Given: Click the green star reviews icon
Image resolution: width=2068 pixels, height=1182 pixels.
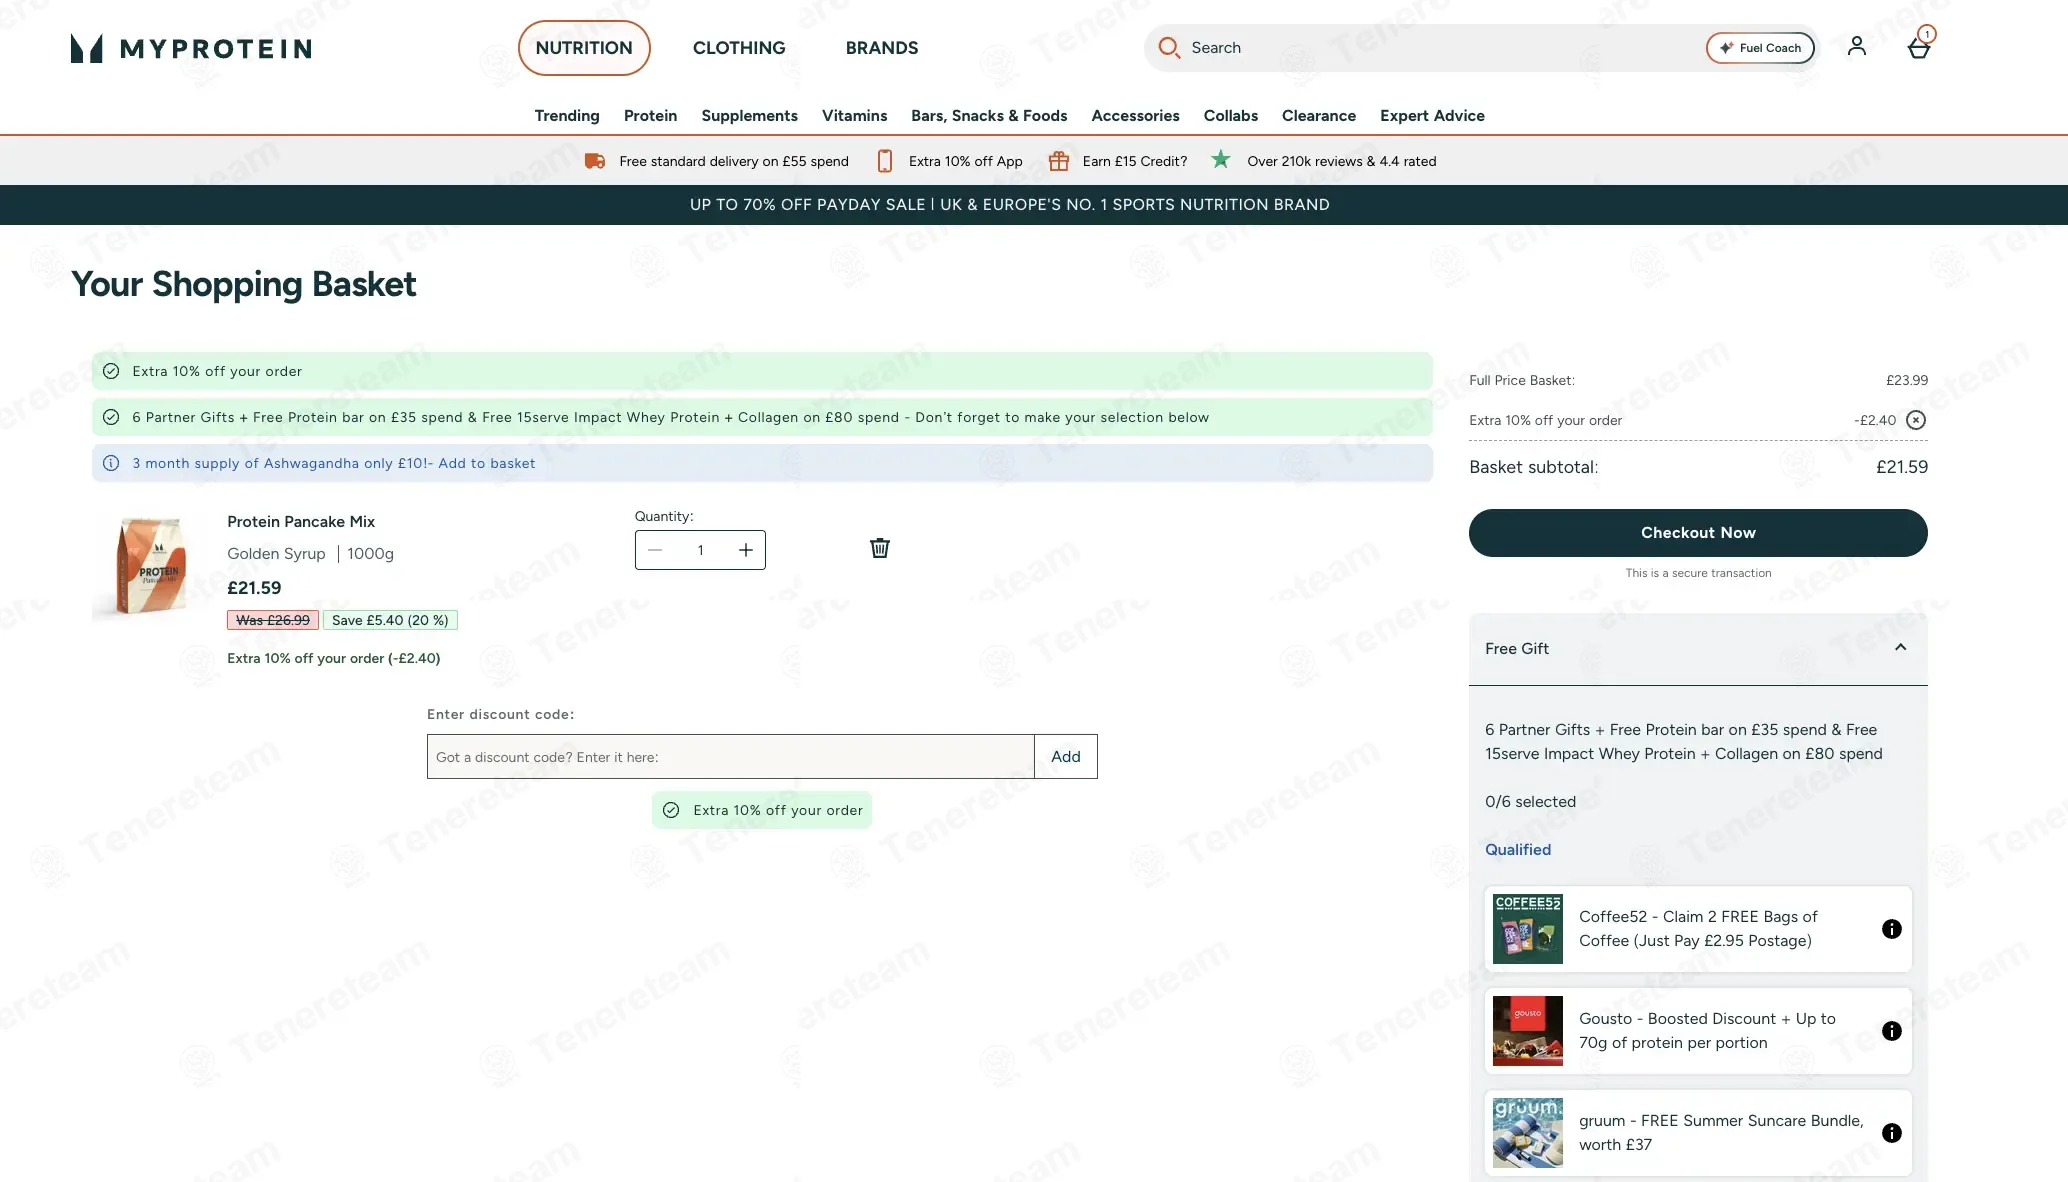Looking at the screenshot, I should 1220,159.
